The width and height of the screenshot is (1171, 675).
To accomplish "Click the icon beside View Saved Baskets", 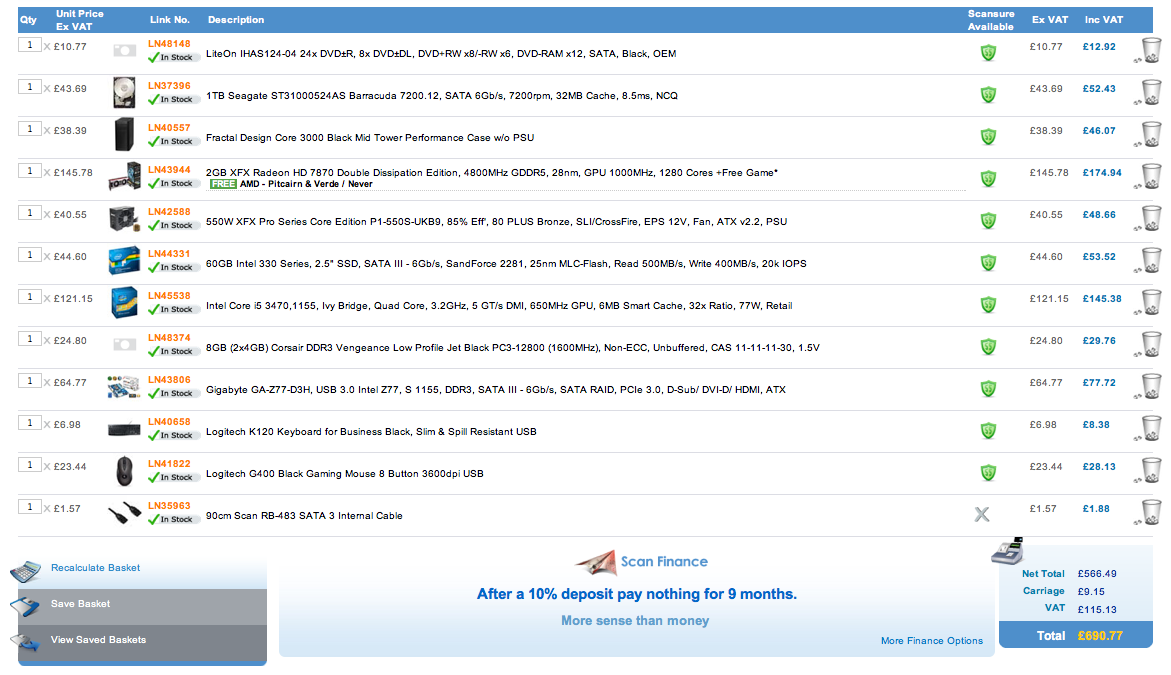I will point(25,641).
